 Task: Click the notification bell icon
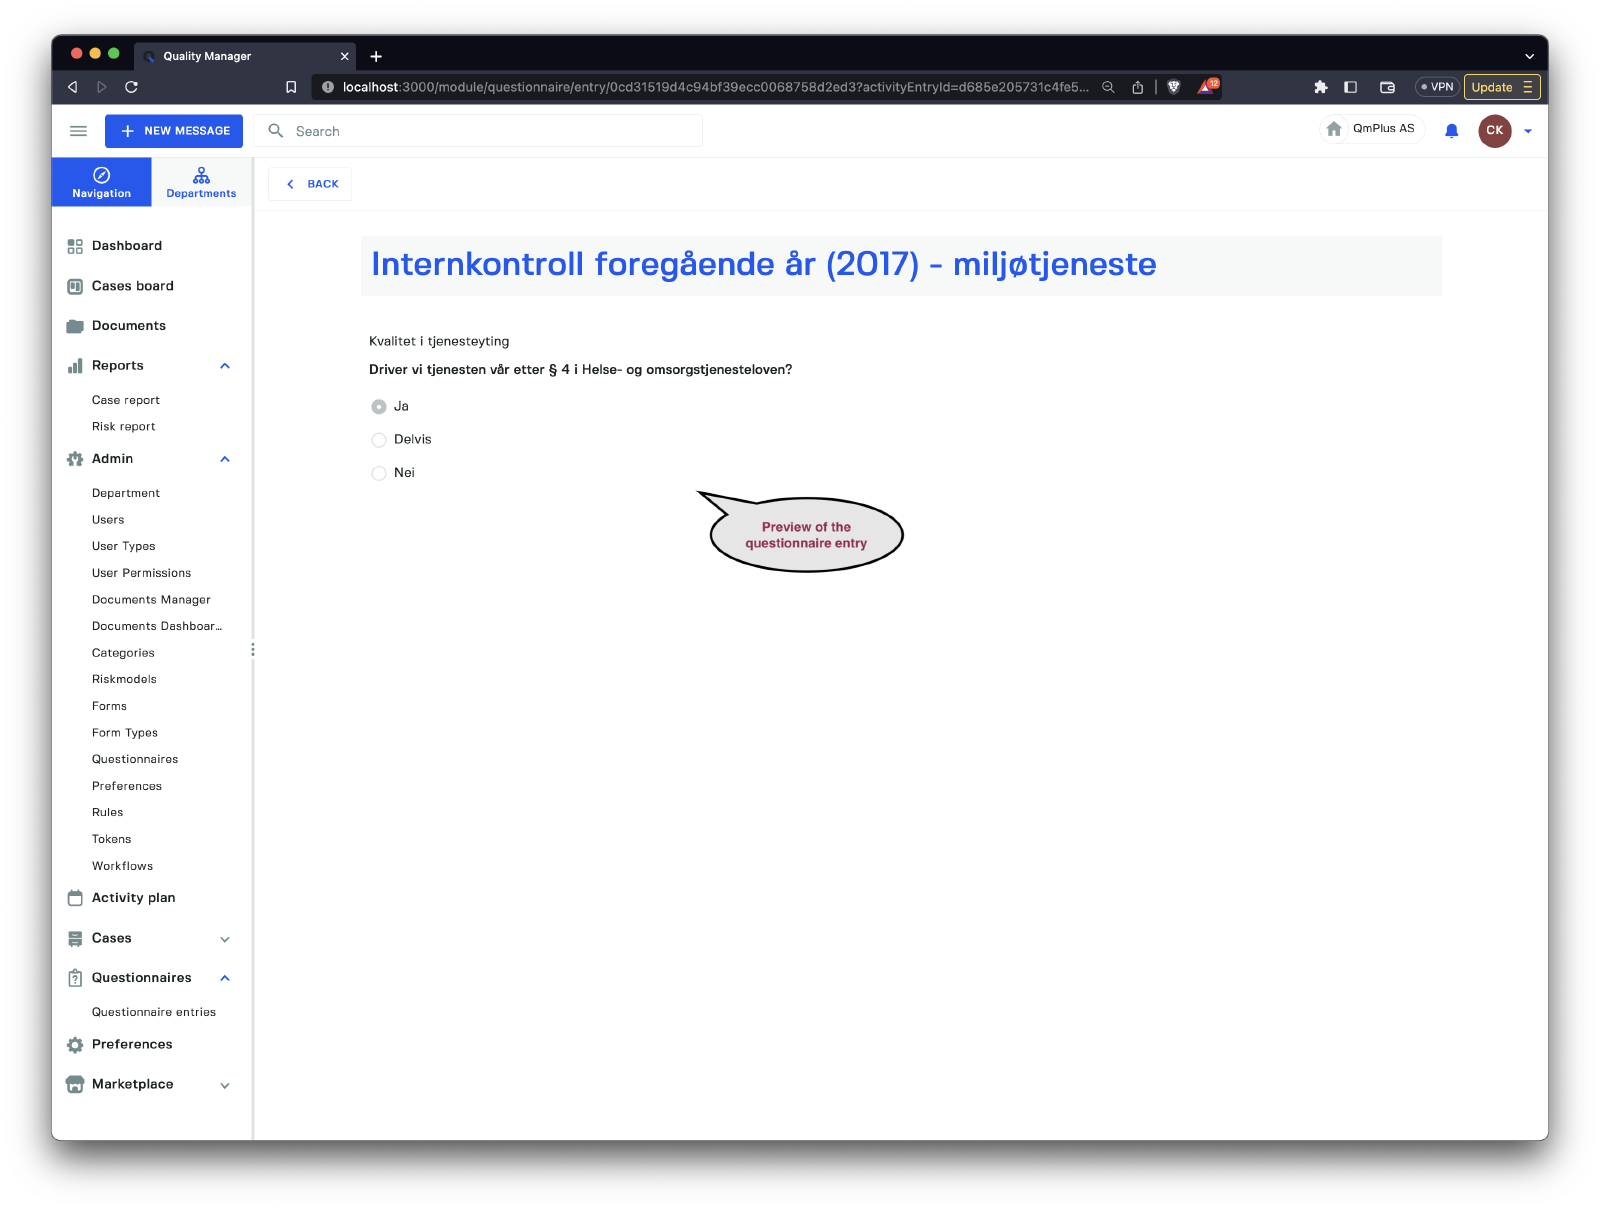1451,131
